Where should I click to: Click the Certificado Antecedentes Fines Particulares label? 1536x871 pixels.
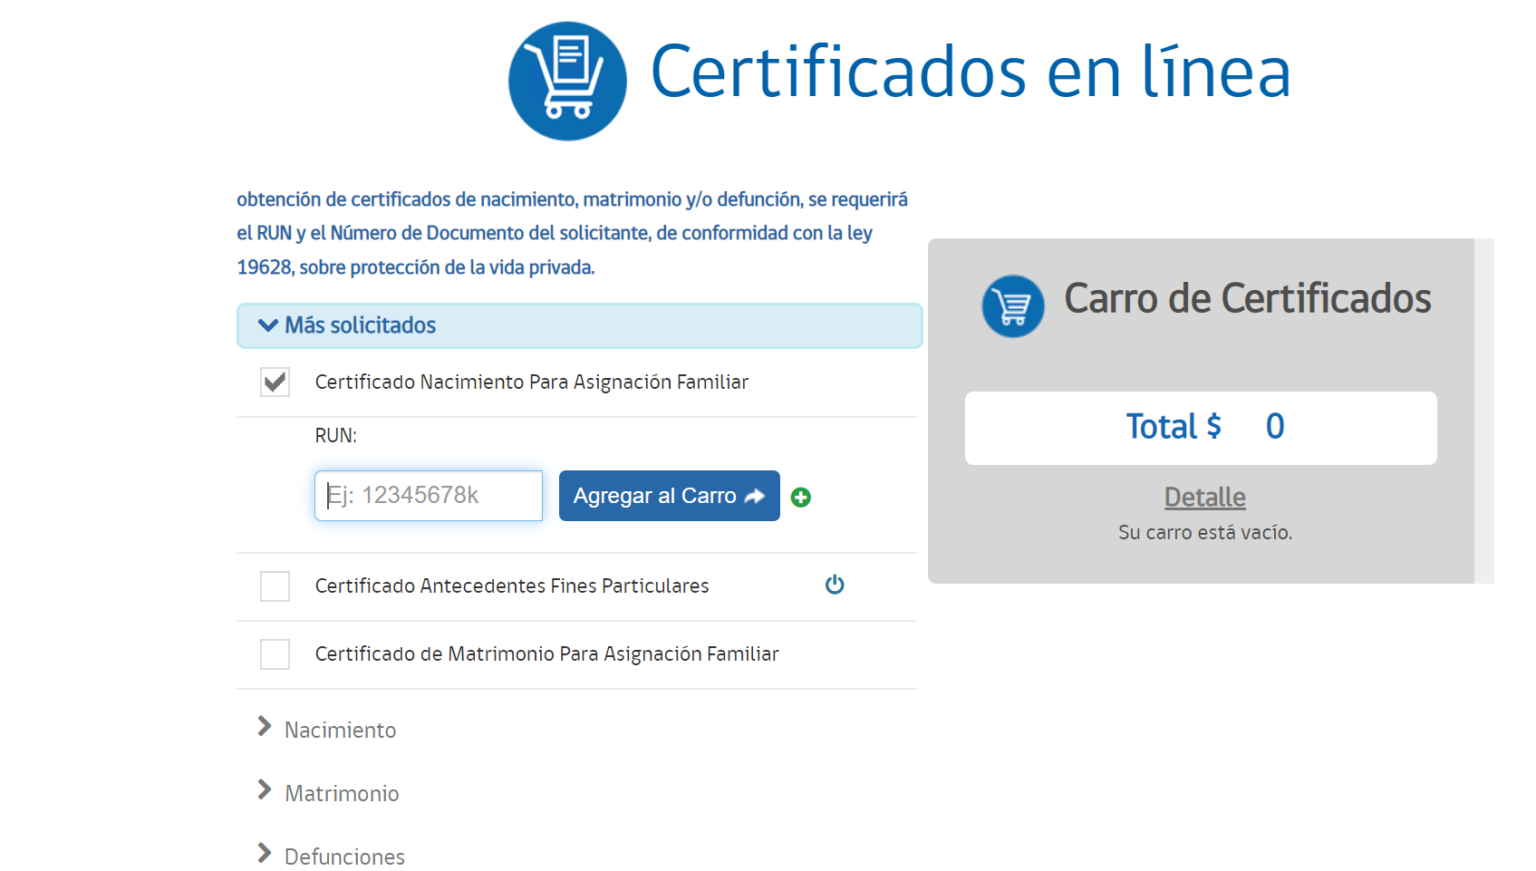512,586
